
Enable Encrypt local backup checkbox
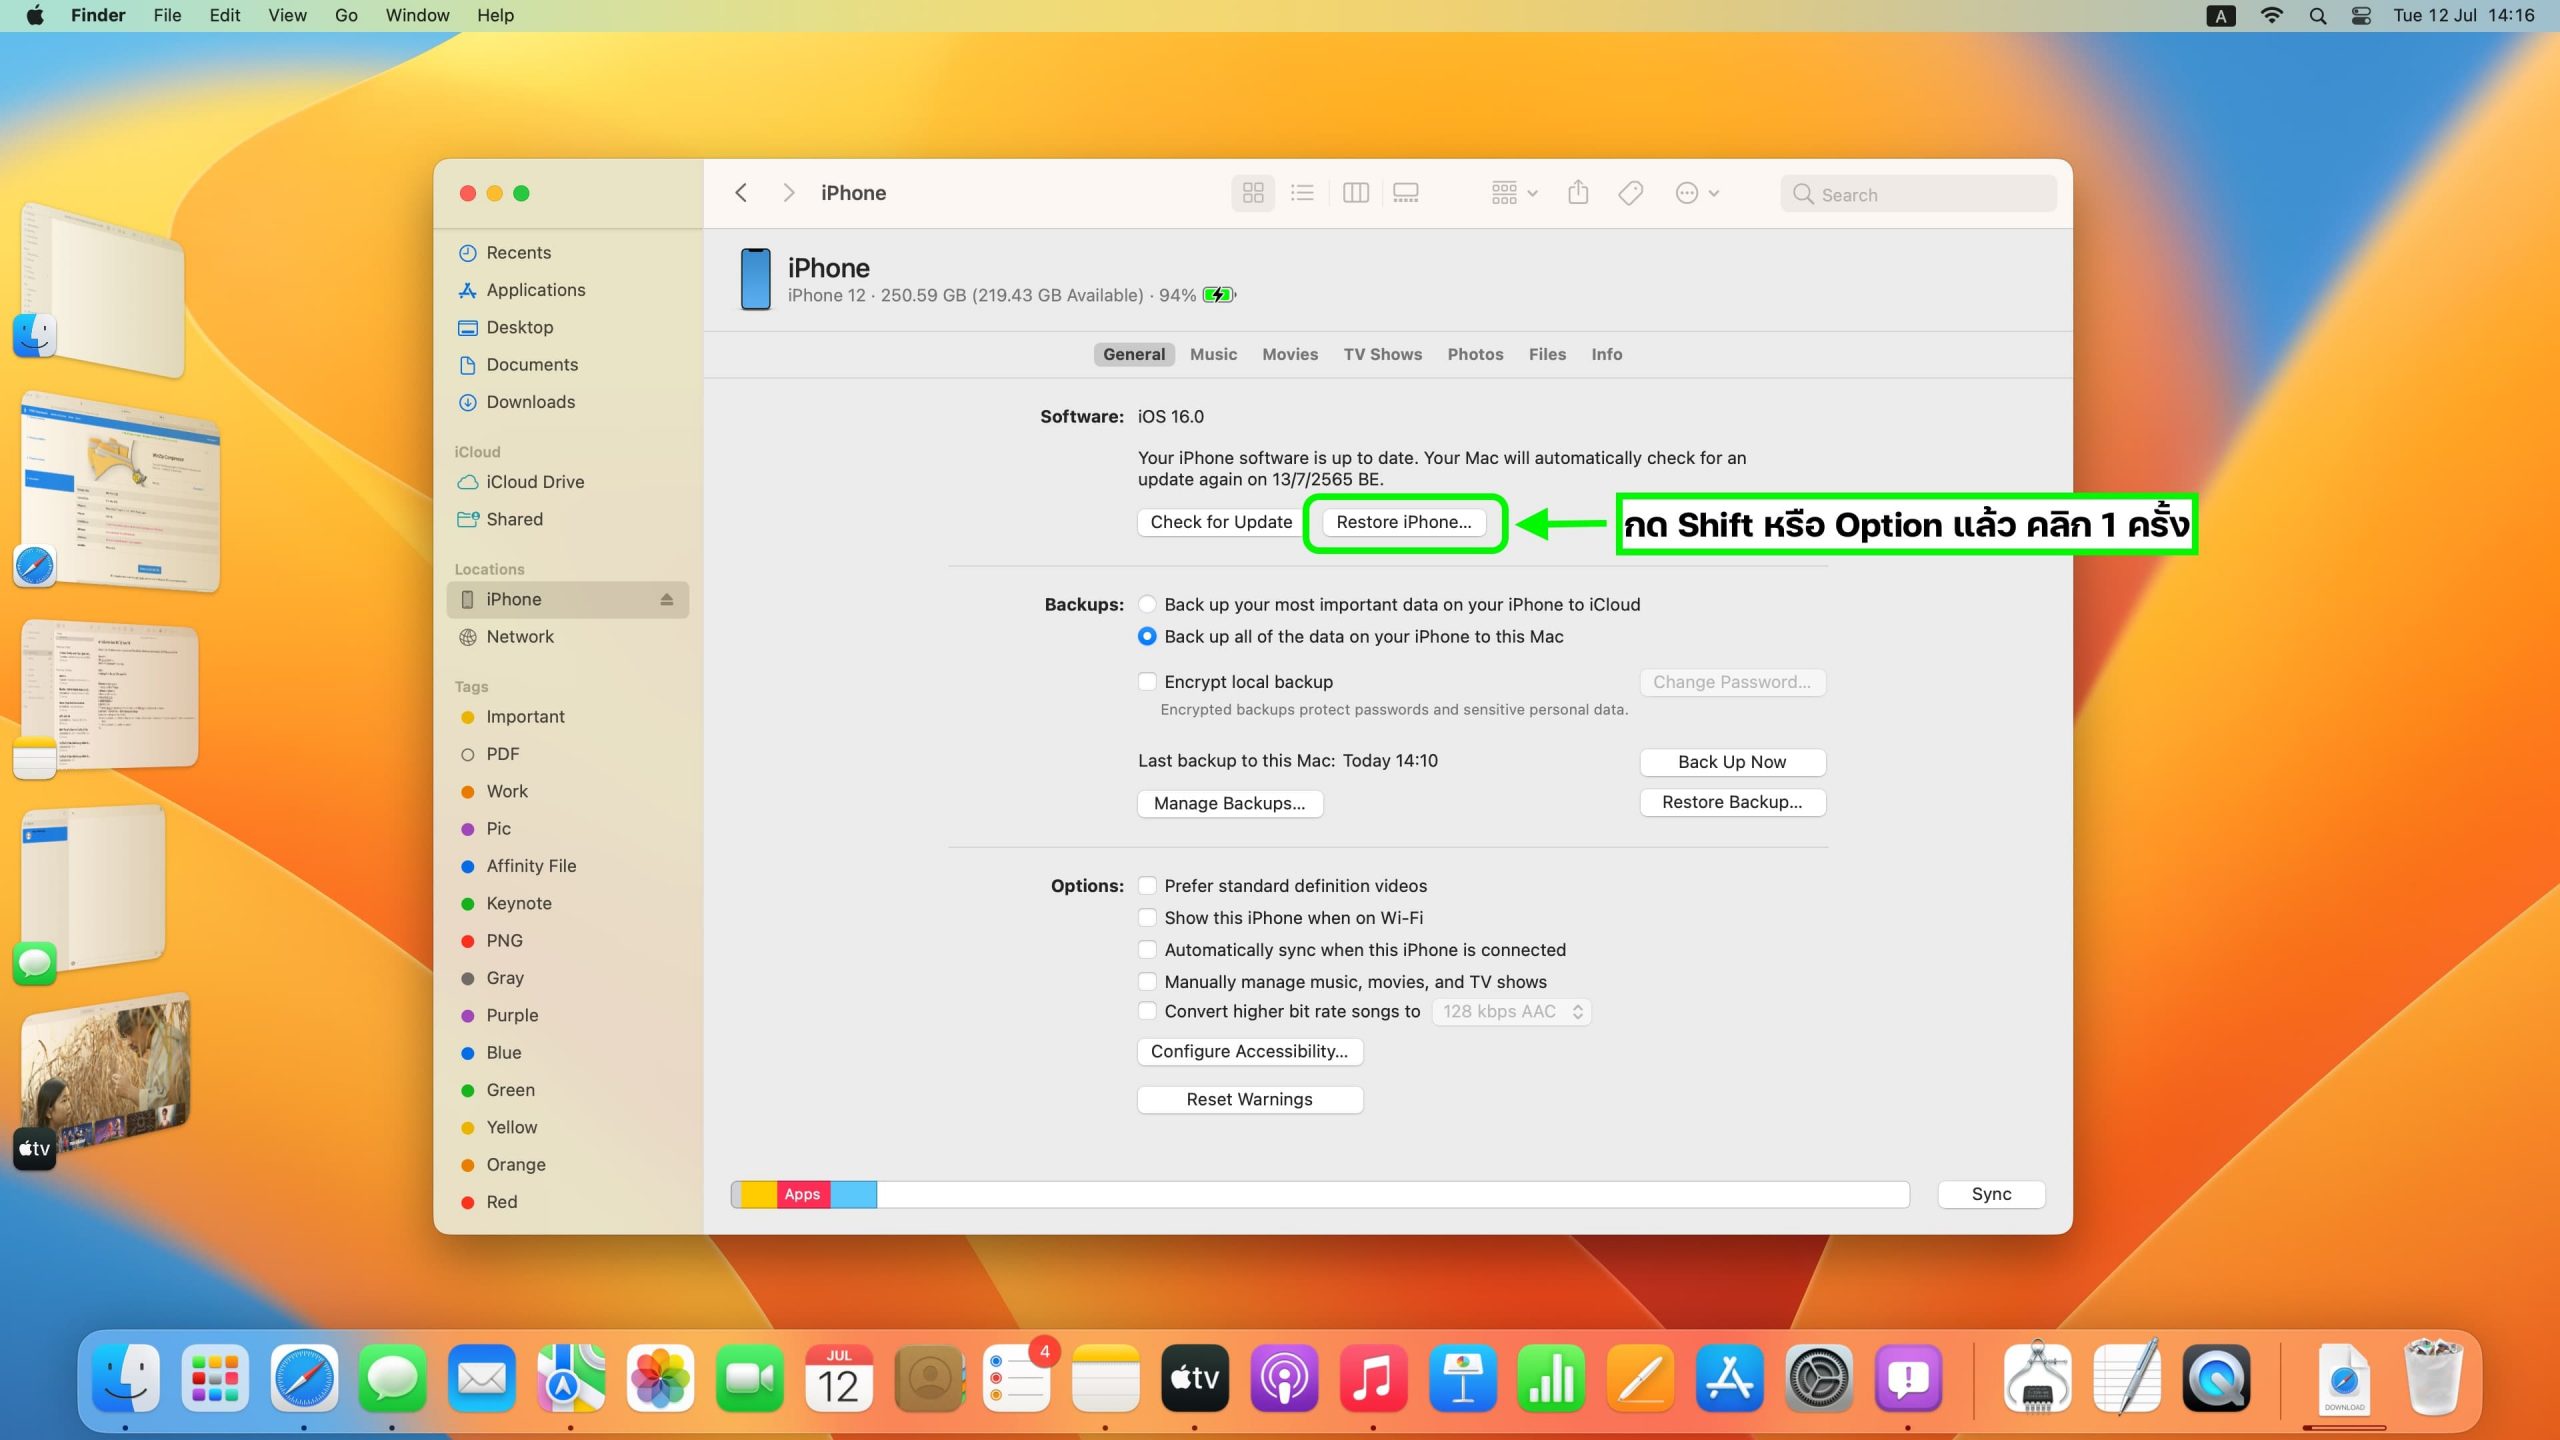[x=1148, y=682]
